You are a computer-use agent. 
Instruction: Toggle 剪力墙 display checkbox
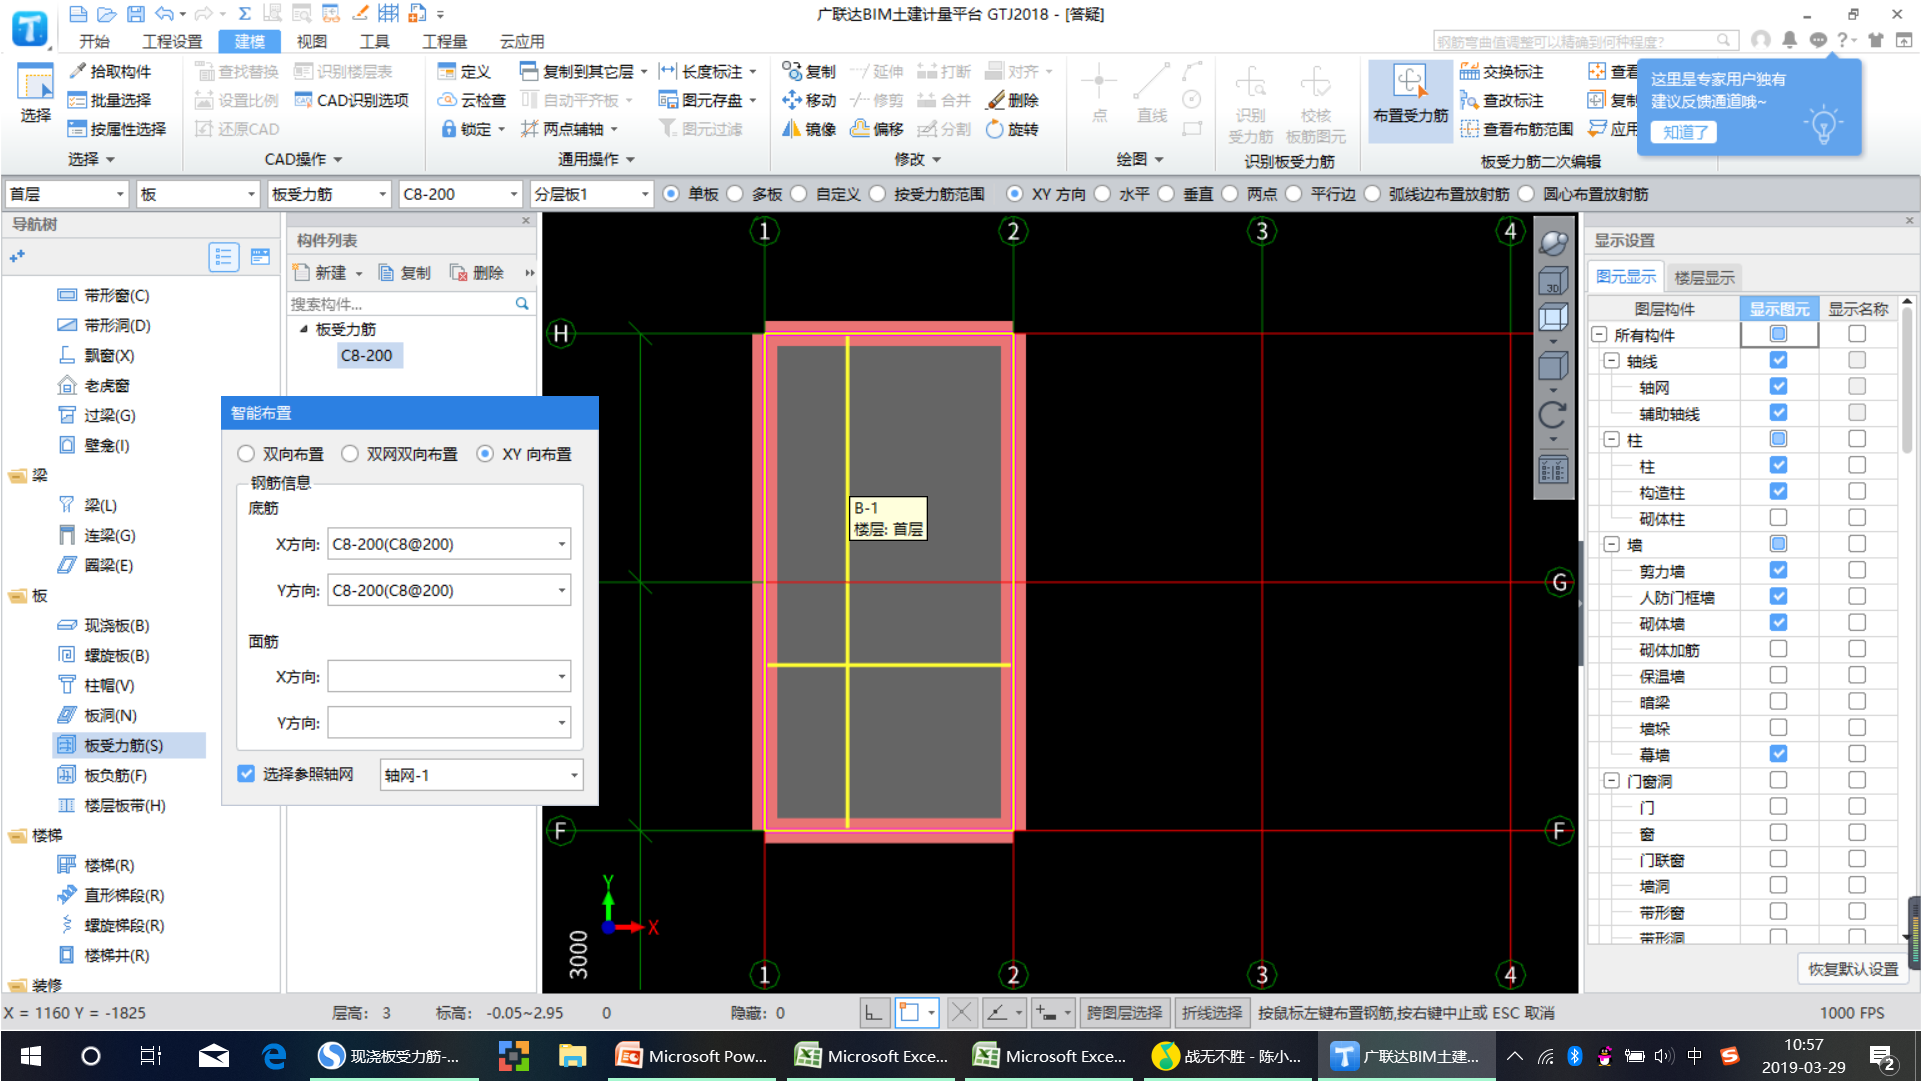[x=1778, y=570]
